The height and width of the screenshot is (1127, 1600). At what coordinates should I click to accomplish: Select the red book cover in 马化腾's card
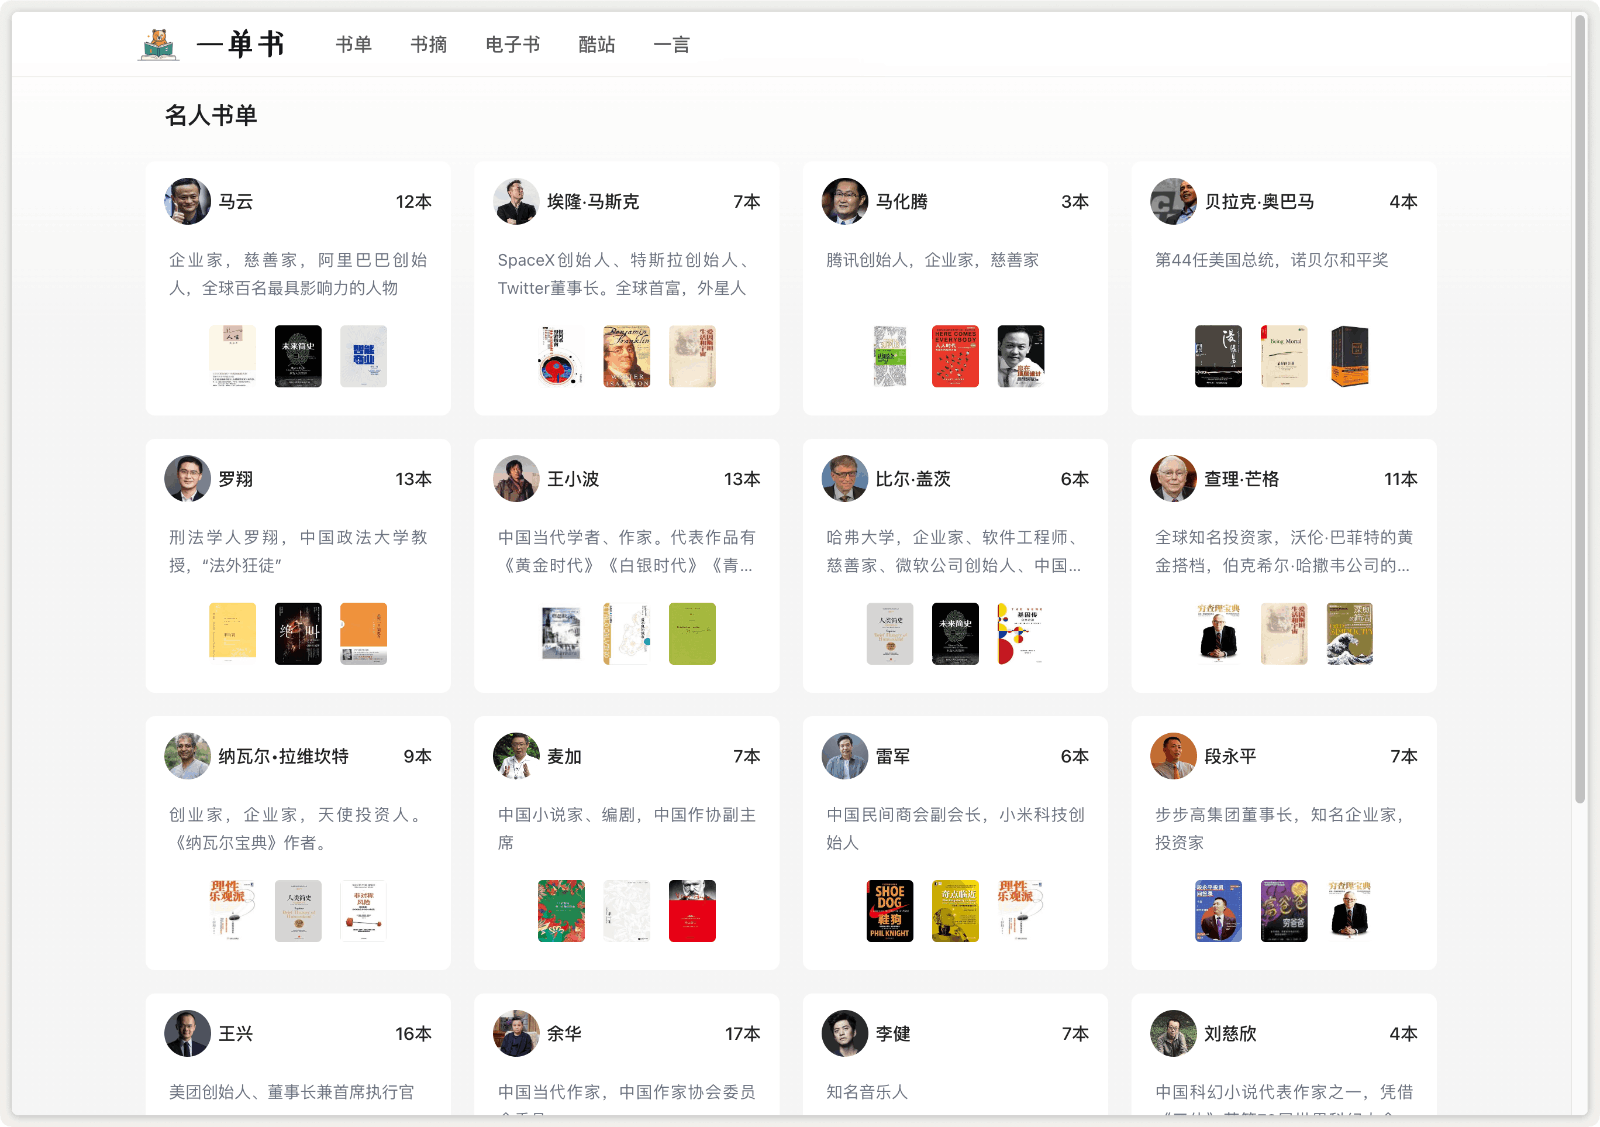click(955, 356)
